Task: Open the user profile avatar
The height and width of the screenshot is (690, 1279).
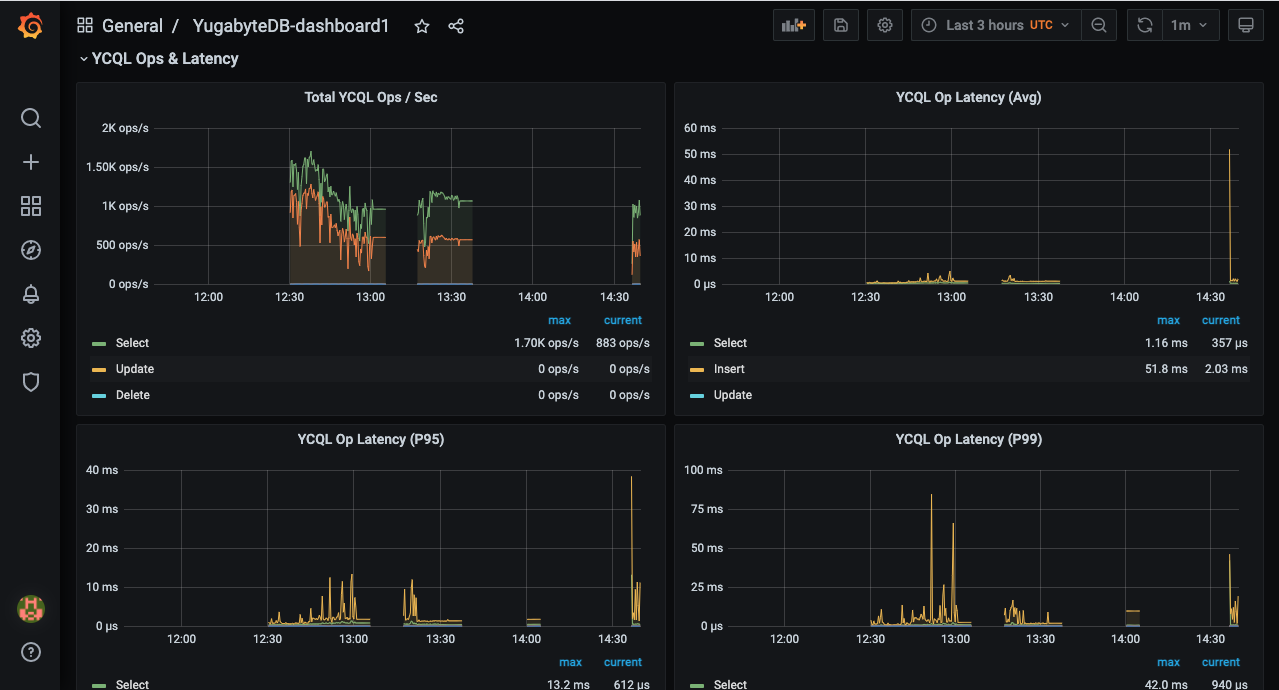Action: pos(30,608)
